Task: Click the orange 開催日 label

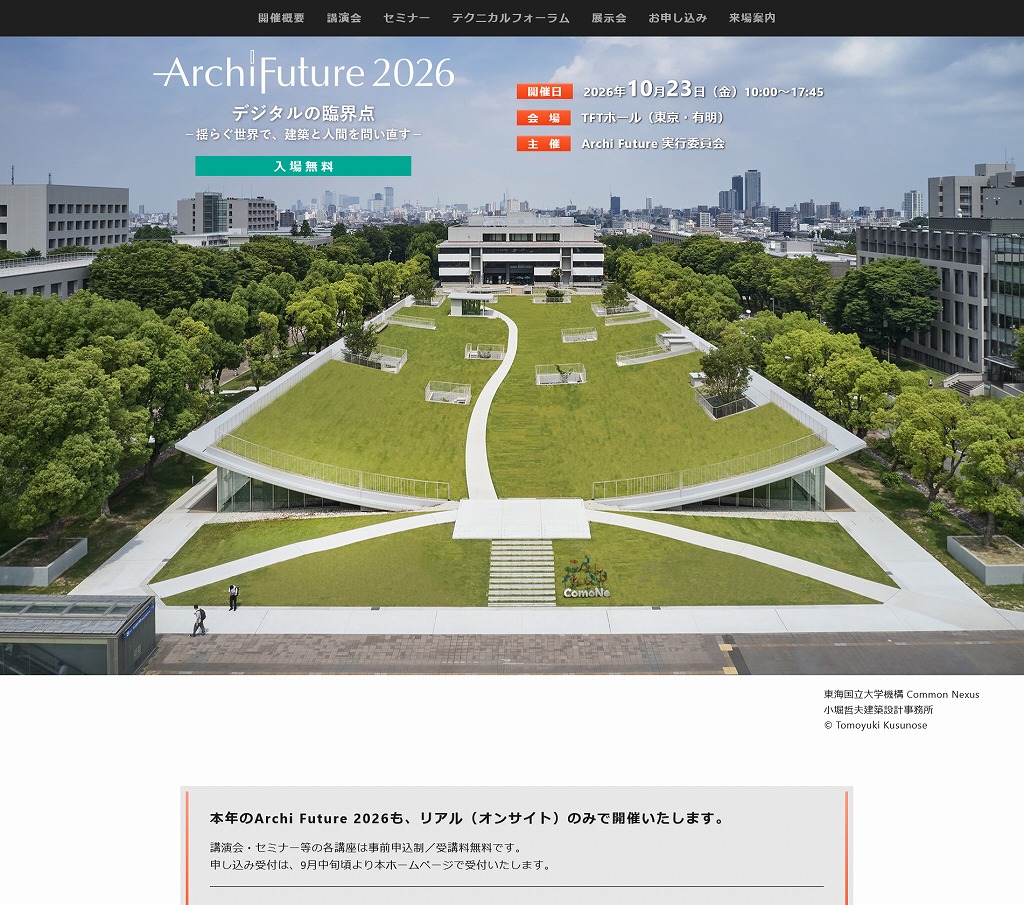Action: [x=545, y=91]
